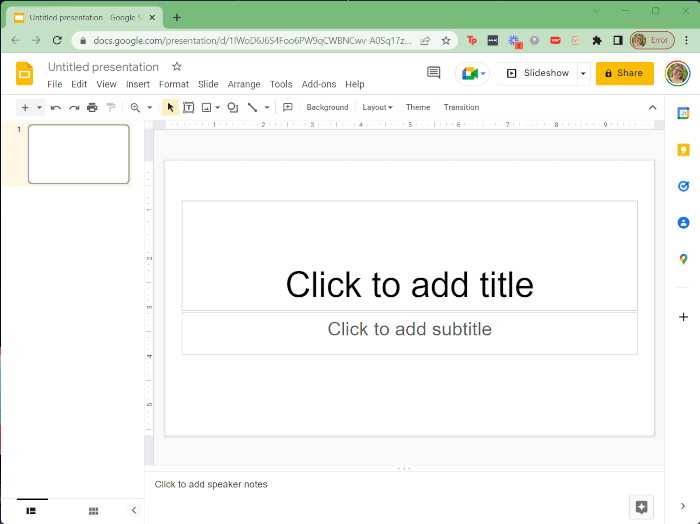Screen dimensions: 700x524
Task: Start the Slideshow
Action: tap(538, 73)
